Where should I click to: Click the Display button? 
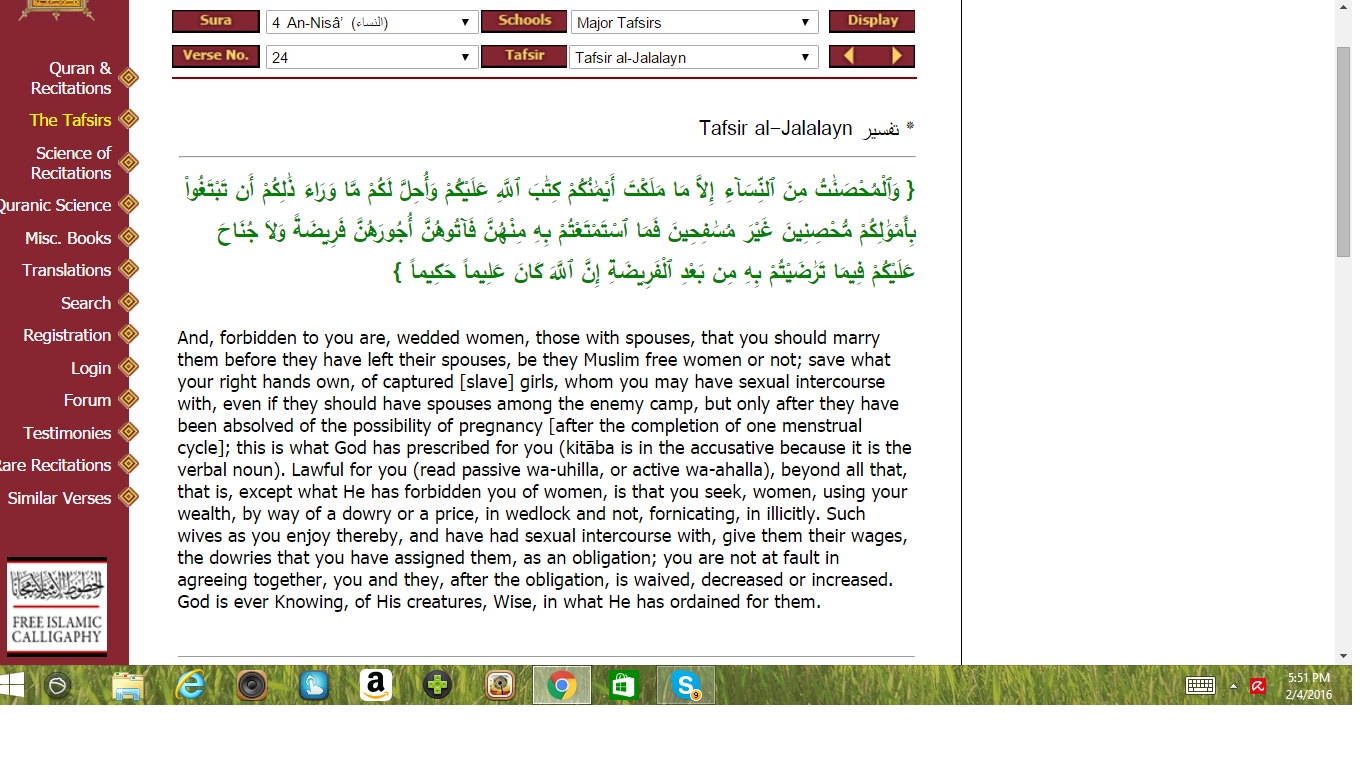[872, 21]
